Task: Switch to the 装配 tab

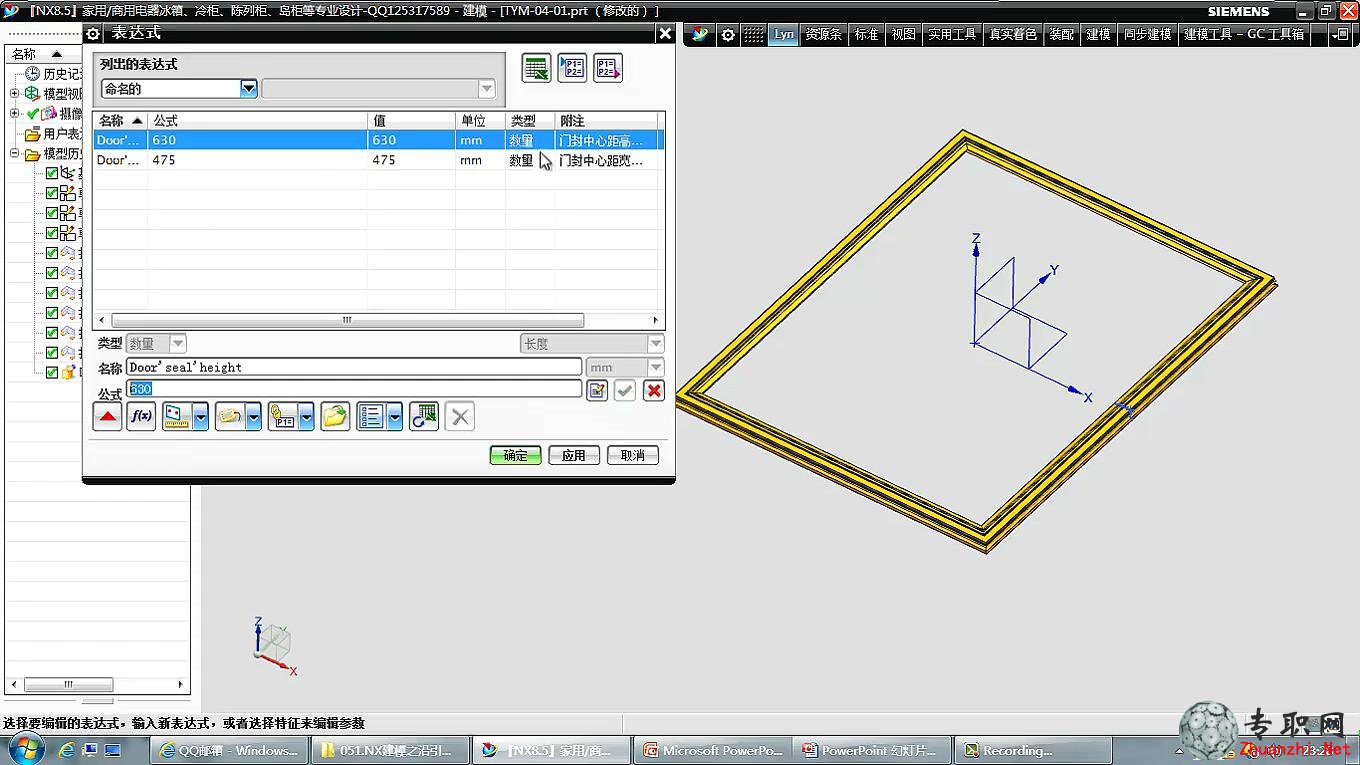Action: point(1061,34)
